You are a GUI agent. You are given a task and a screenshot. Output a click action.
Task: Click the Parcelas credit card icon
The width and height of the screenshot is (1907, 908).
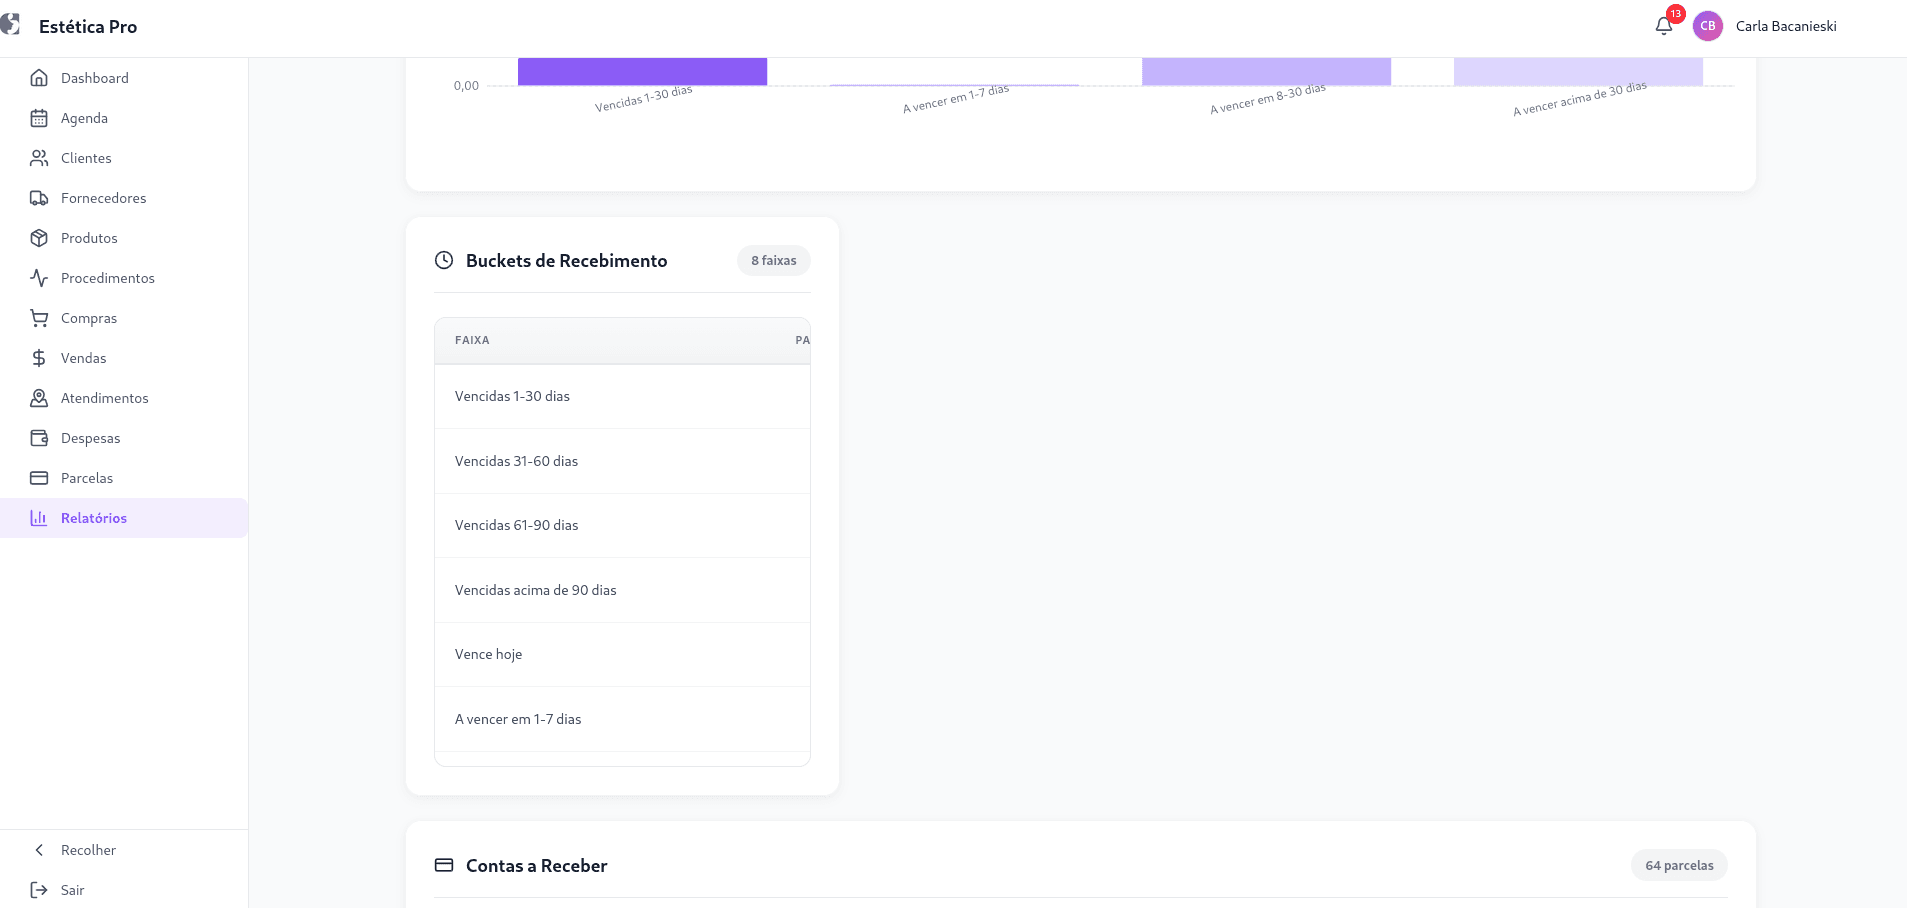point(39,478)
